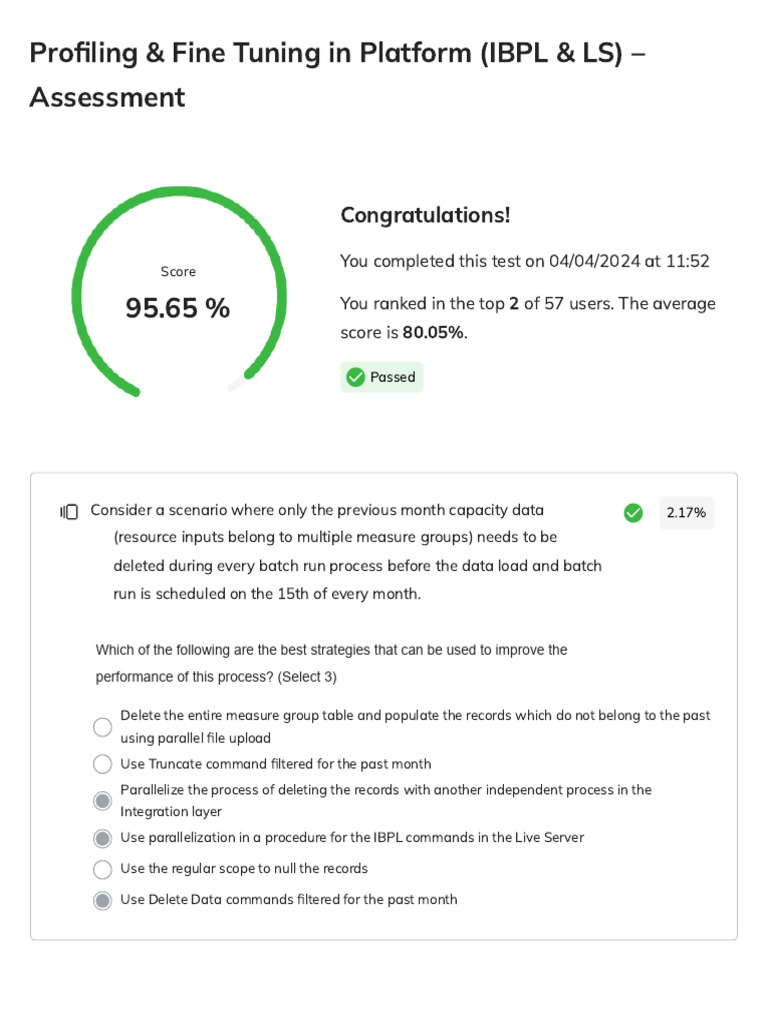The height and width of the screenshot is (1024, 768).
Task: Select "Use the regular scope to null" radio
Action: pyautogui.click(x=102, y=869)
